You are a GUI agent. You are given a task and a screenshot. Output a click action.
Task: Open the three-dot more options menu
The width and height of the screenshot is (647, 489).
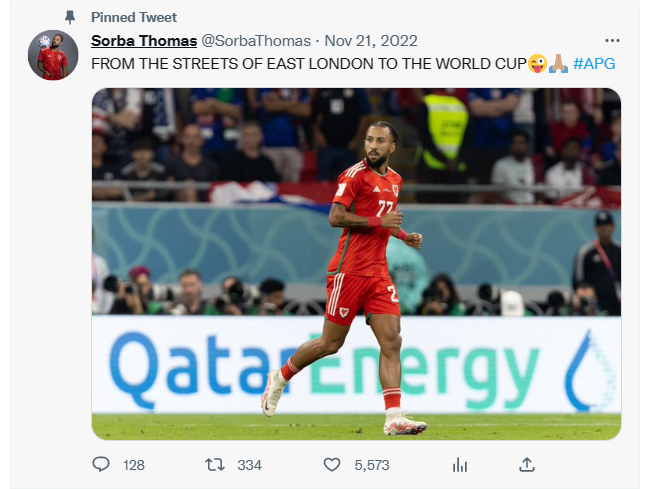[x=612, y=40]
